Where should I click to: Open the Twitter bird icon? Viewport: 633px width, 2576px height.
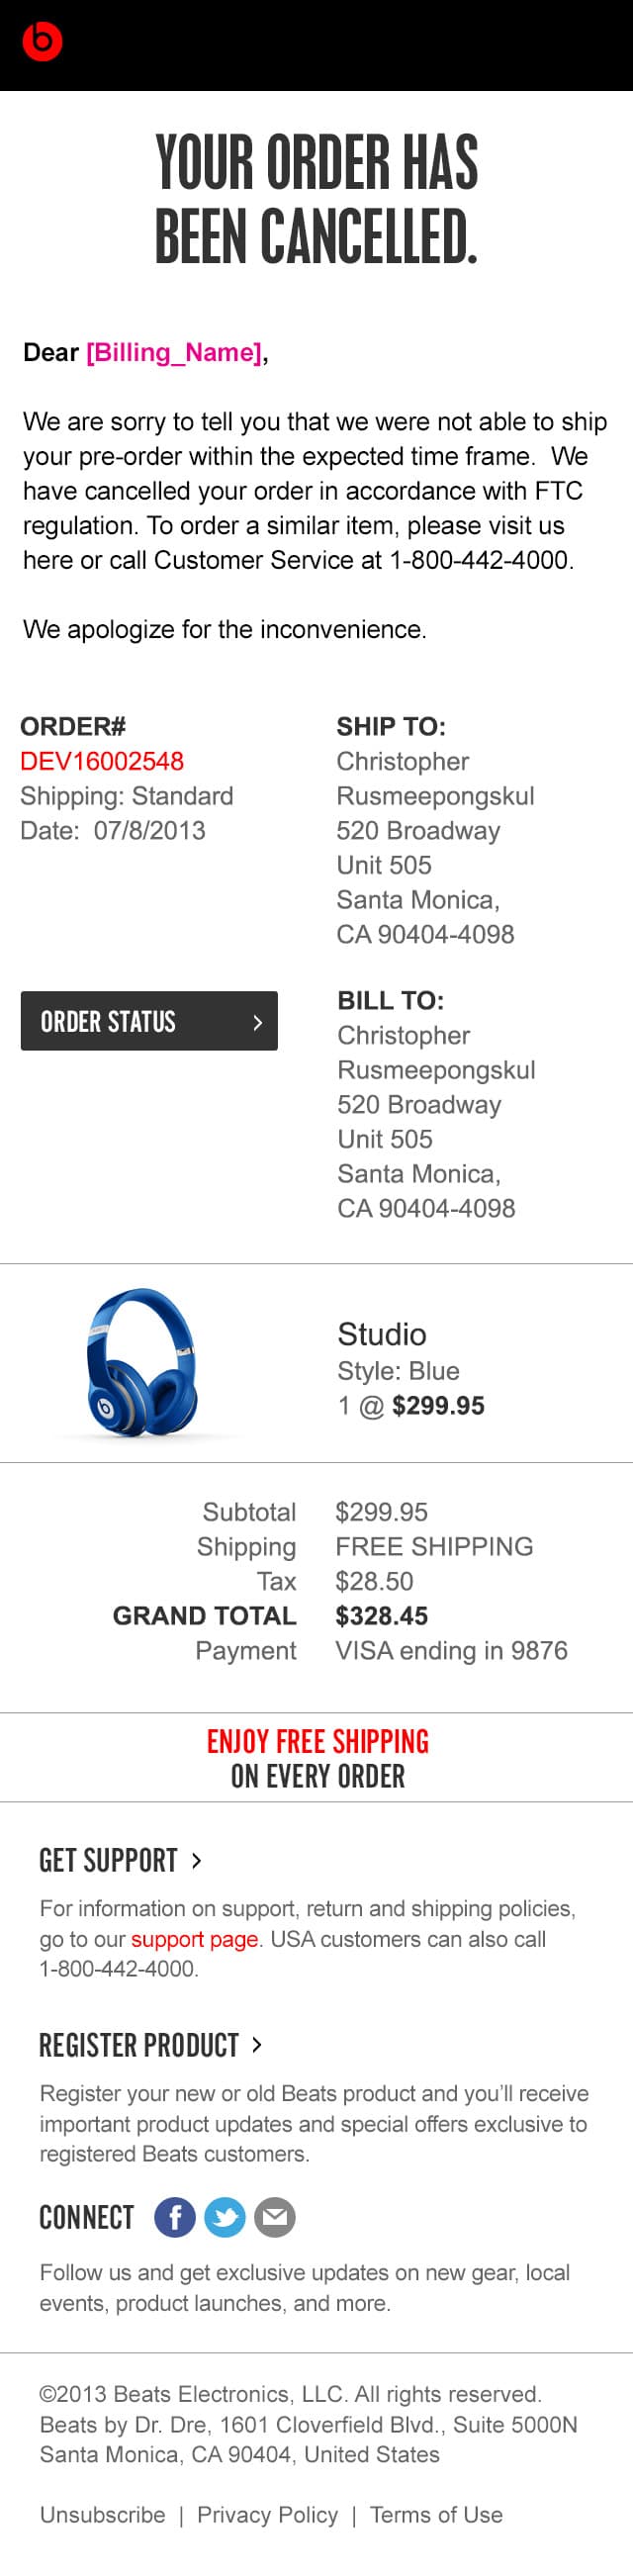pyautogui.click(x=225, y=2218)
